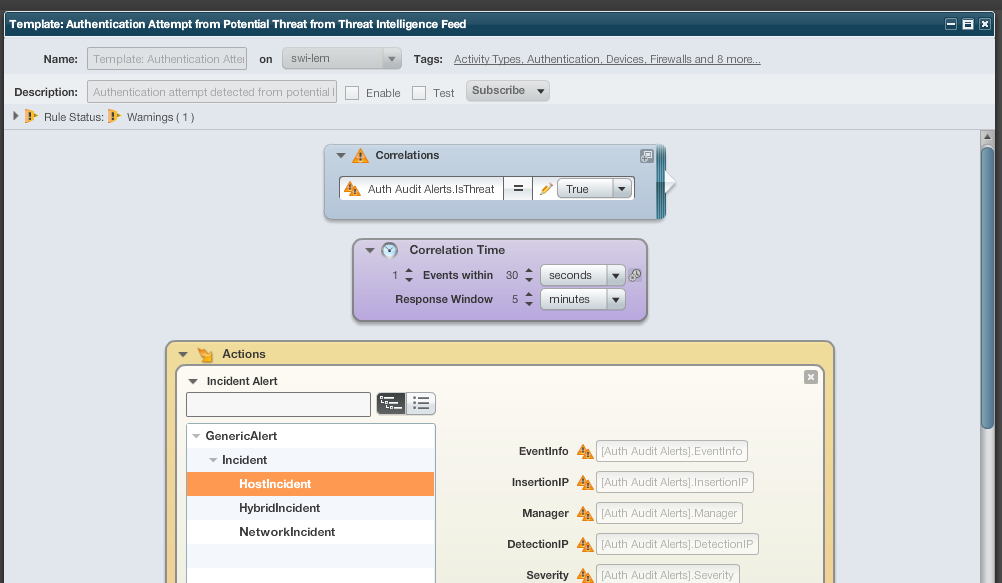Click the vertical scrollbar thumb
This screenshot has height=583, width=1002.
click(987, 288)
